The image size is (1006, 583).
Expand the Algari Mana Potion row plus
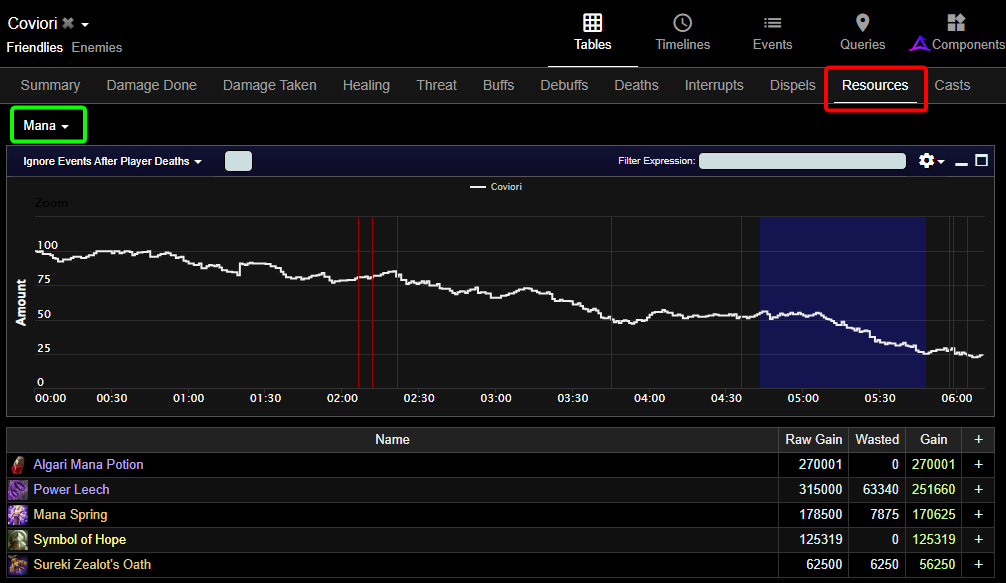[978, 464]
